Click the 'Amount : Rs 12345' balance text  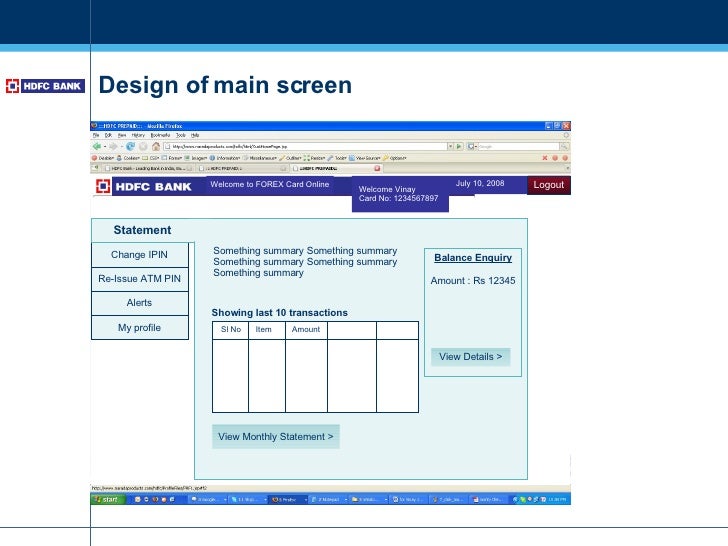tap(473, 281)
